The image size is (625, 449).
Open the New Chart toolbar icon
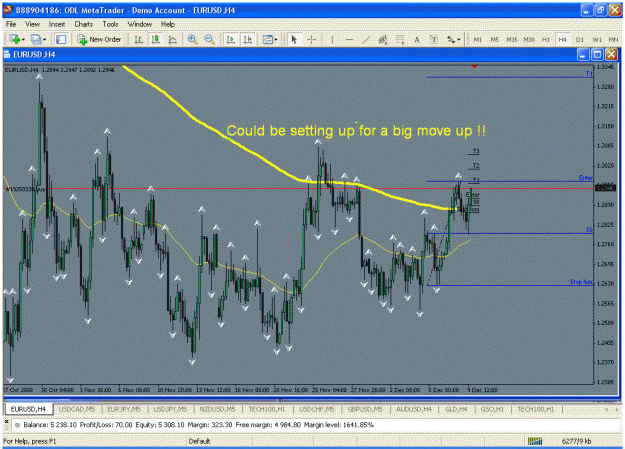click(15, 39)
